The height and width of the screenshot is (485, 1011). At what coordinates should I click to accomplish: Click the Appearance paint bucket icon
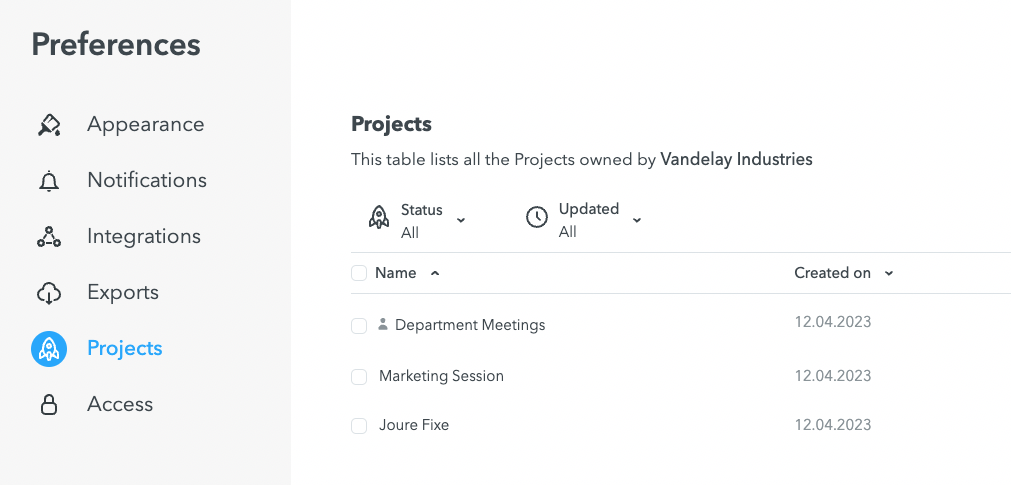[x=49, y=125]
